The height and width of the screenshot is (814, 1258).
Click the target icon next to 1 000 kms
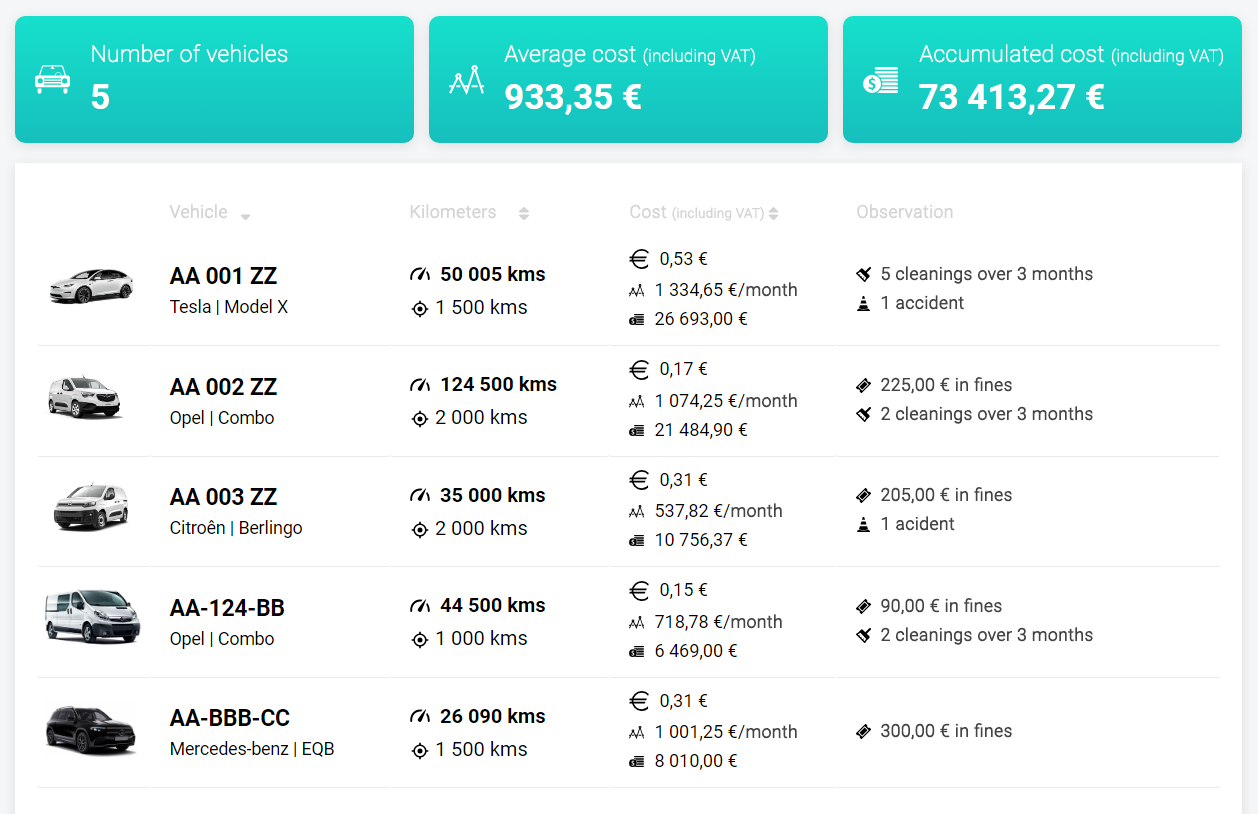pyautogui.click(x=418, y=638)
